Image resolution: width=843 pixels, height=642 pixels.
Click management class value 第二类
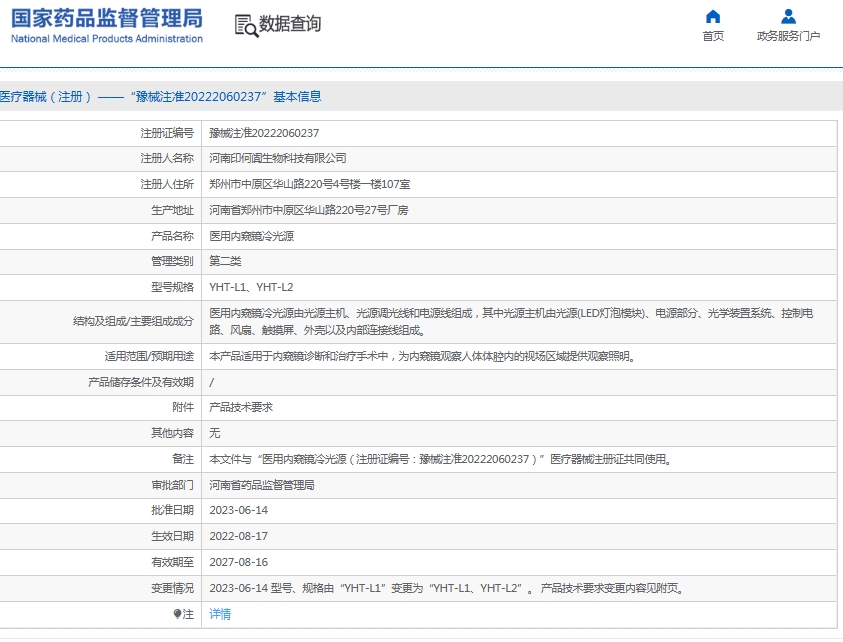pyautogui.click(x=225, y=261)
